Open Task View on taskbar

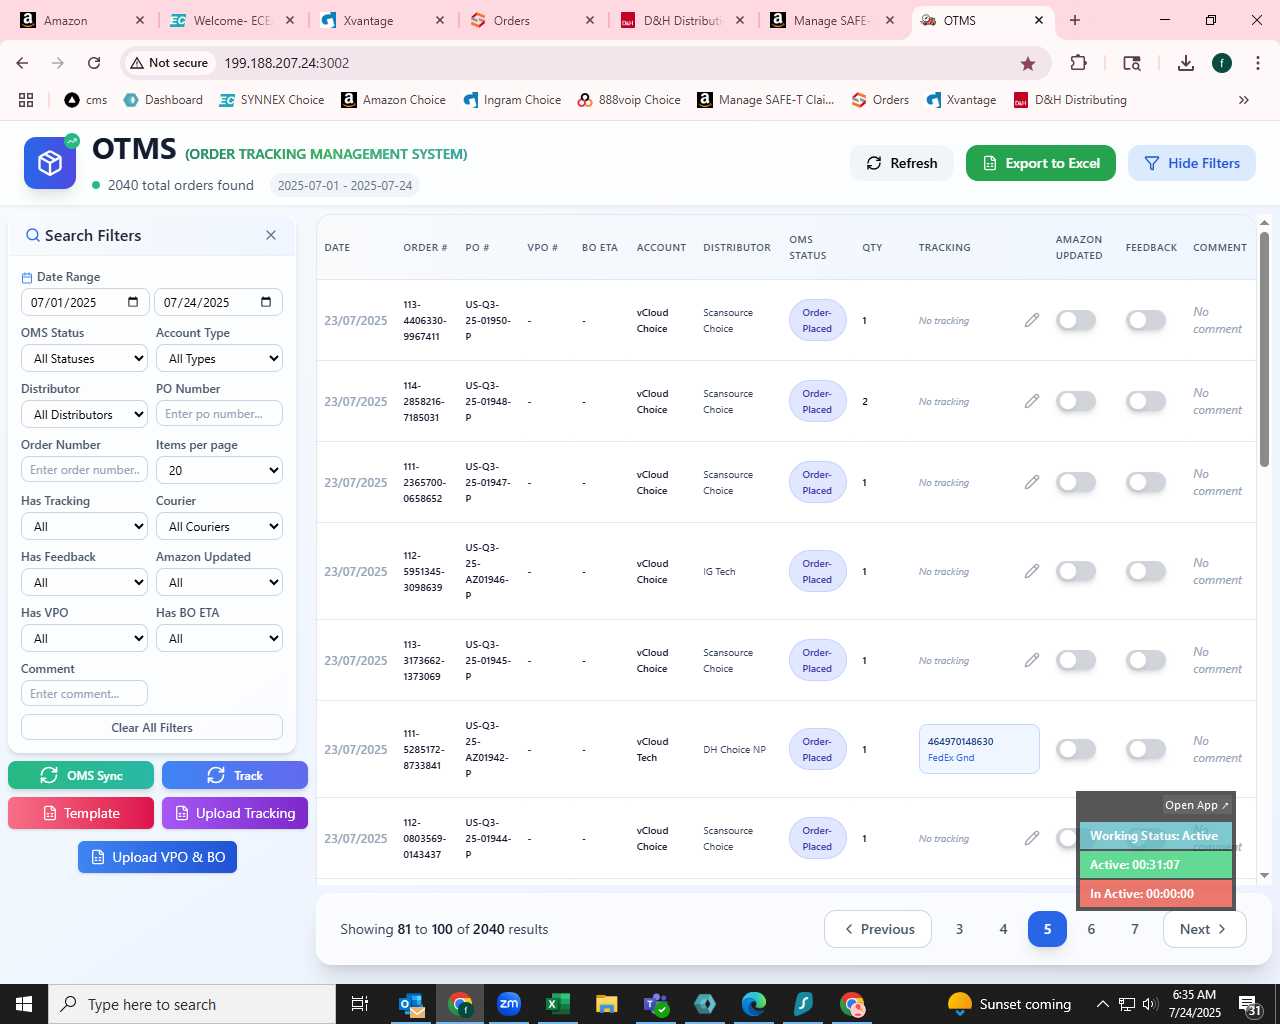pyautogui.click(x=360, y=1004)
